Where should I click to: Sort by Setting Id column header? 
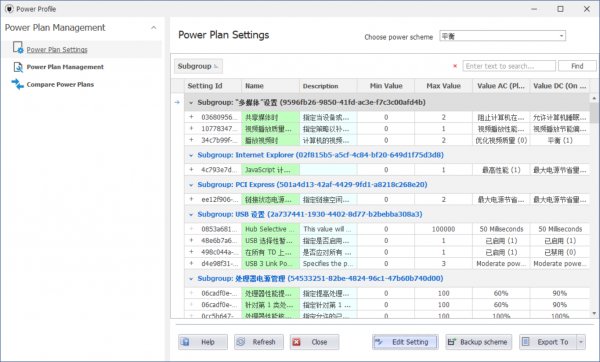tap(213, 86)
